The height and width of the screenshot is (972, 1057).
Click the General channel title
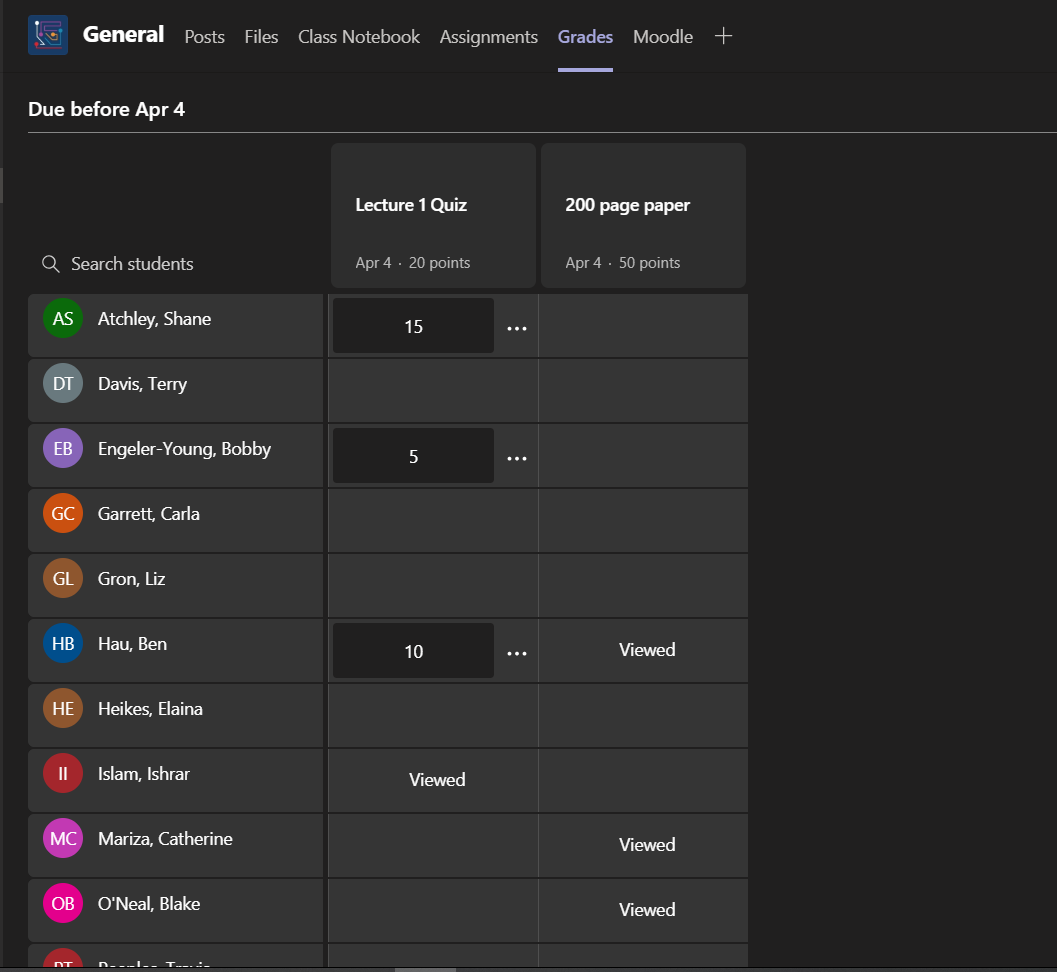[x=123, y=34]
